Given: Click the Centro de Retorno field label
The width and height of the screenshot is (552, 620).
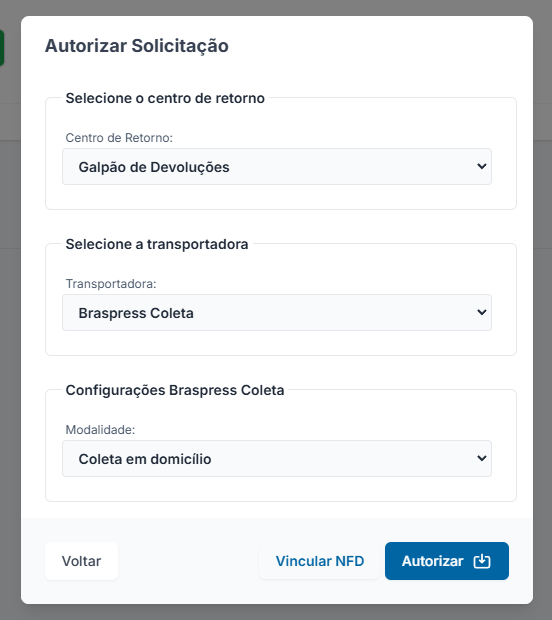Looking at the screenshot, I should (x=119, y=138).
